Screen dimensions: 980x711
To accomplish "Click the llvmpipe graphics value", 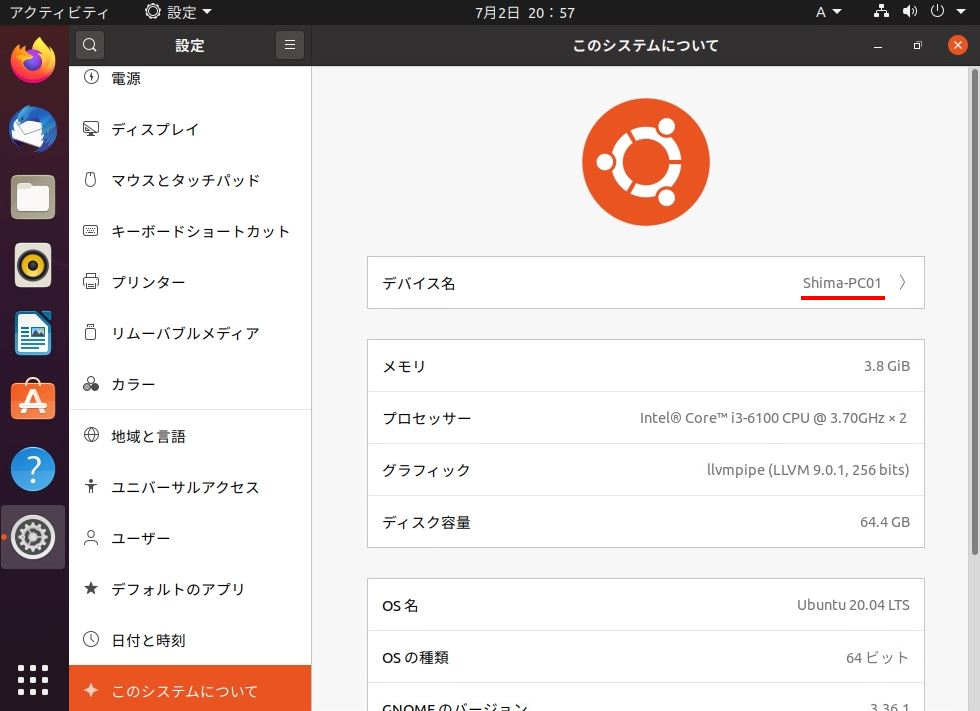I will [808, 470].
